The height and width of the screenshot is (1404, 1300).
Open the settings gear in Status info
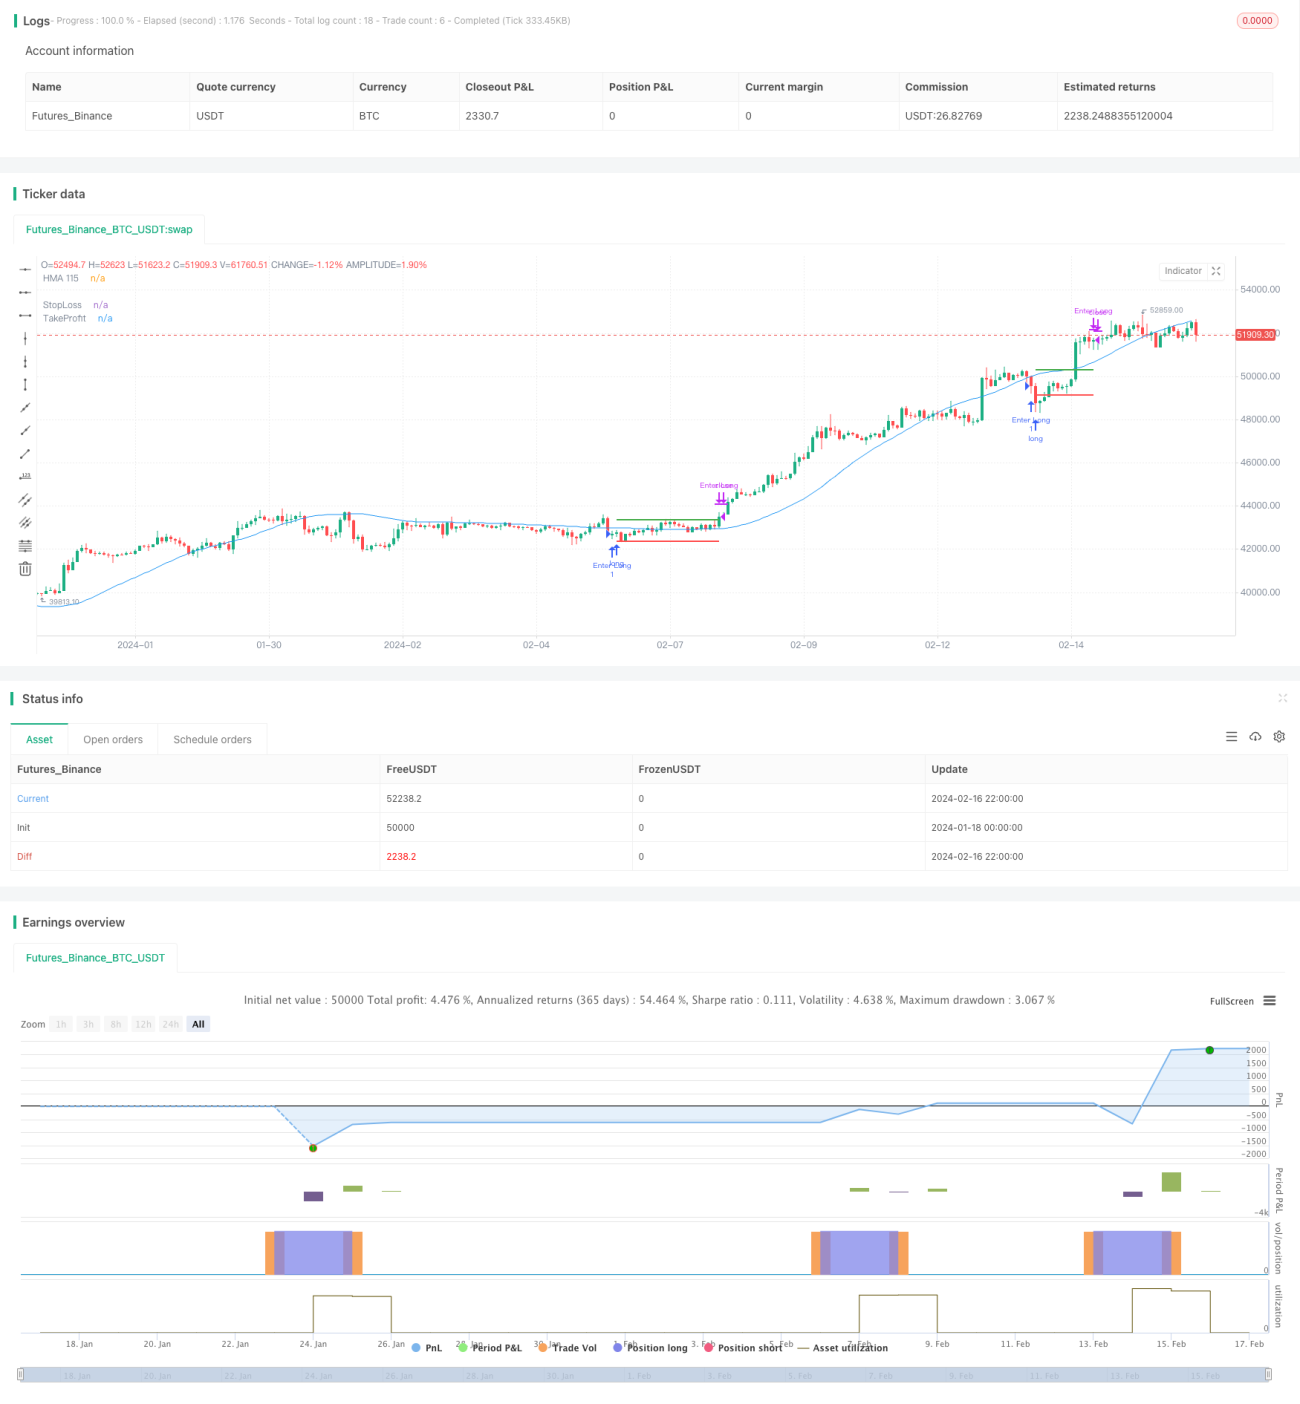(x=1279, y=737)
